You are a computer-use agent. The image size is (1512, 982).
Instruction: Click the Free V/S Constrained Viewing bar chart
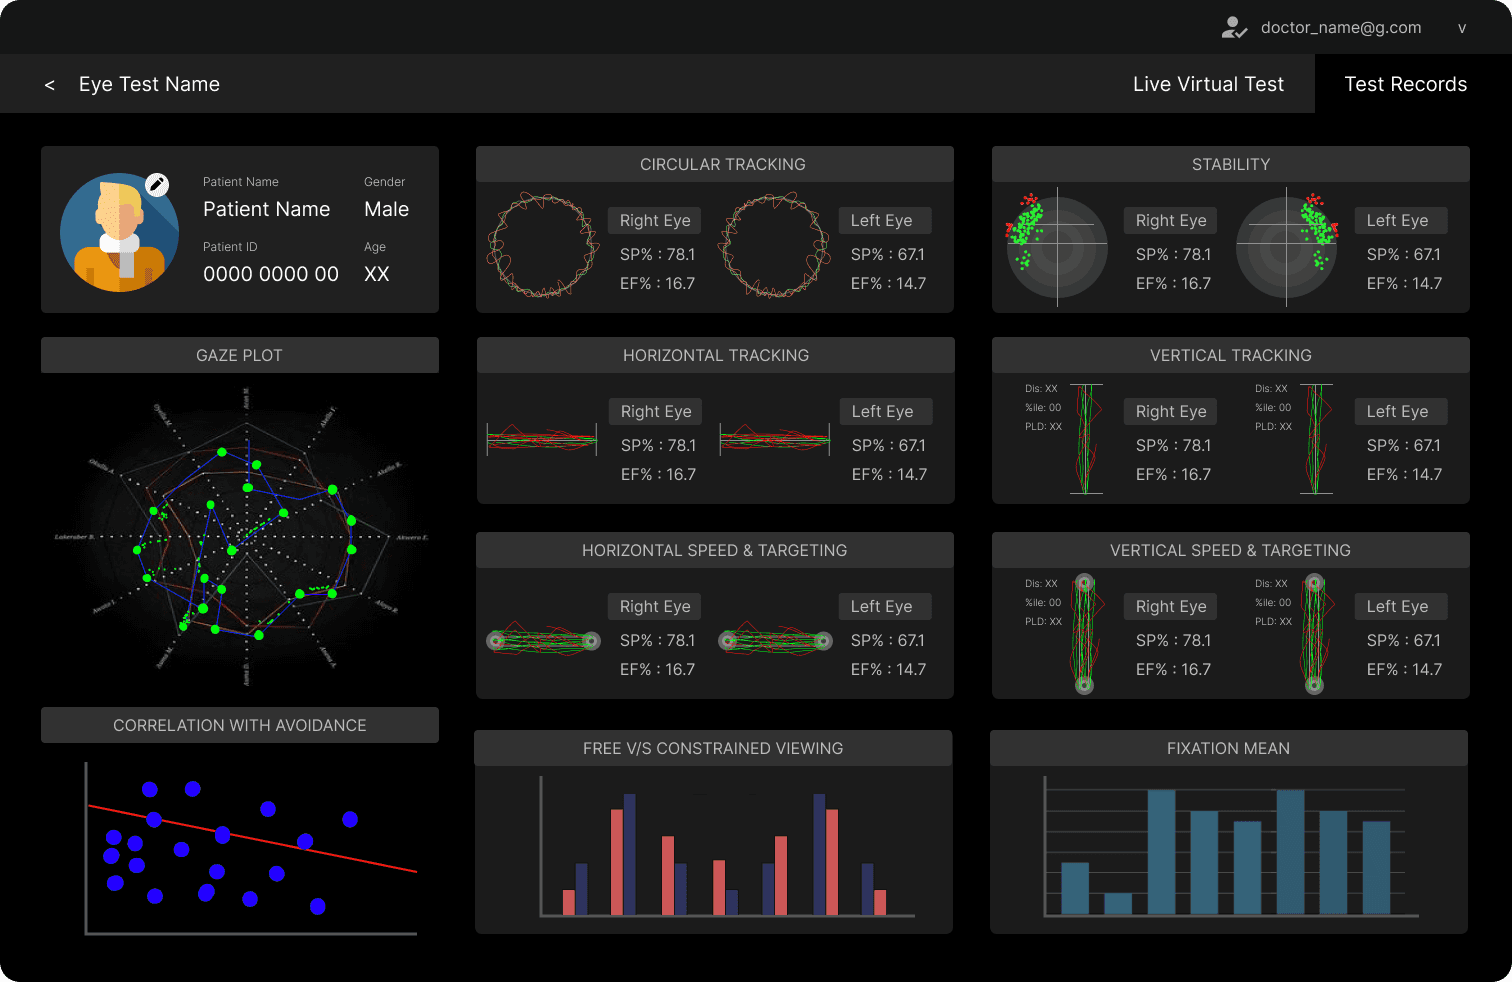point(727,846)
